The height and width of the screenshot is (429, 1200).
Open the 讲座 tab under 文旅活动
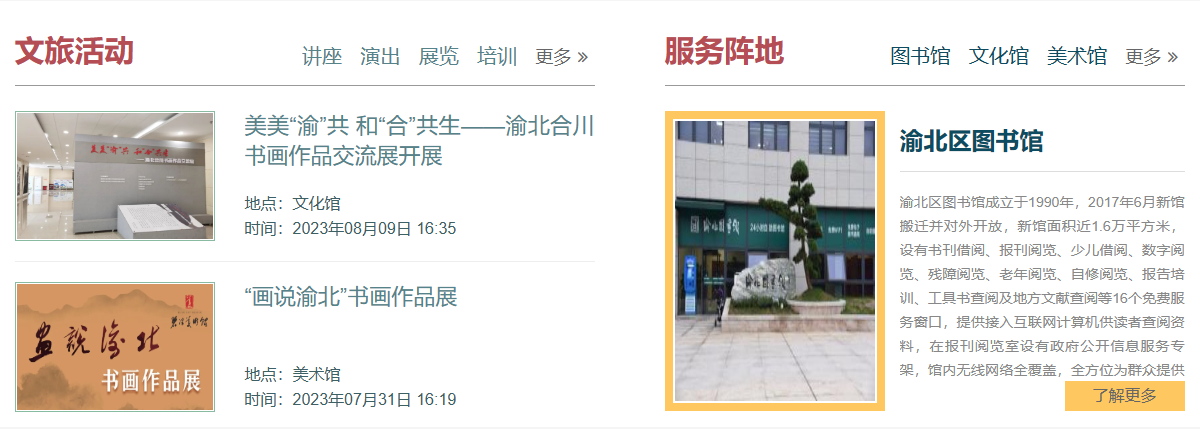tap(322, 56)
